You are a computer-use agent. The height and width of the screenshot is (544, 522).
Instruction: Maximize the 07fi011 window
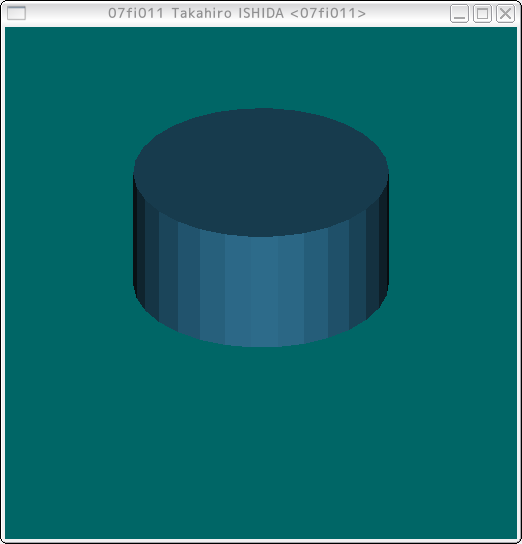482,14
